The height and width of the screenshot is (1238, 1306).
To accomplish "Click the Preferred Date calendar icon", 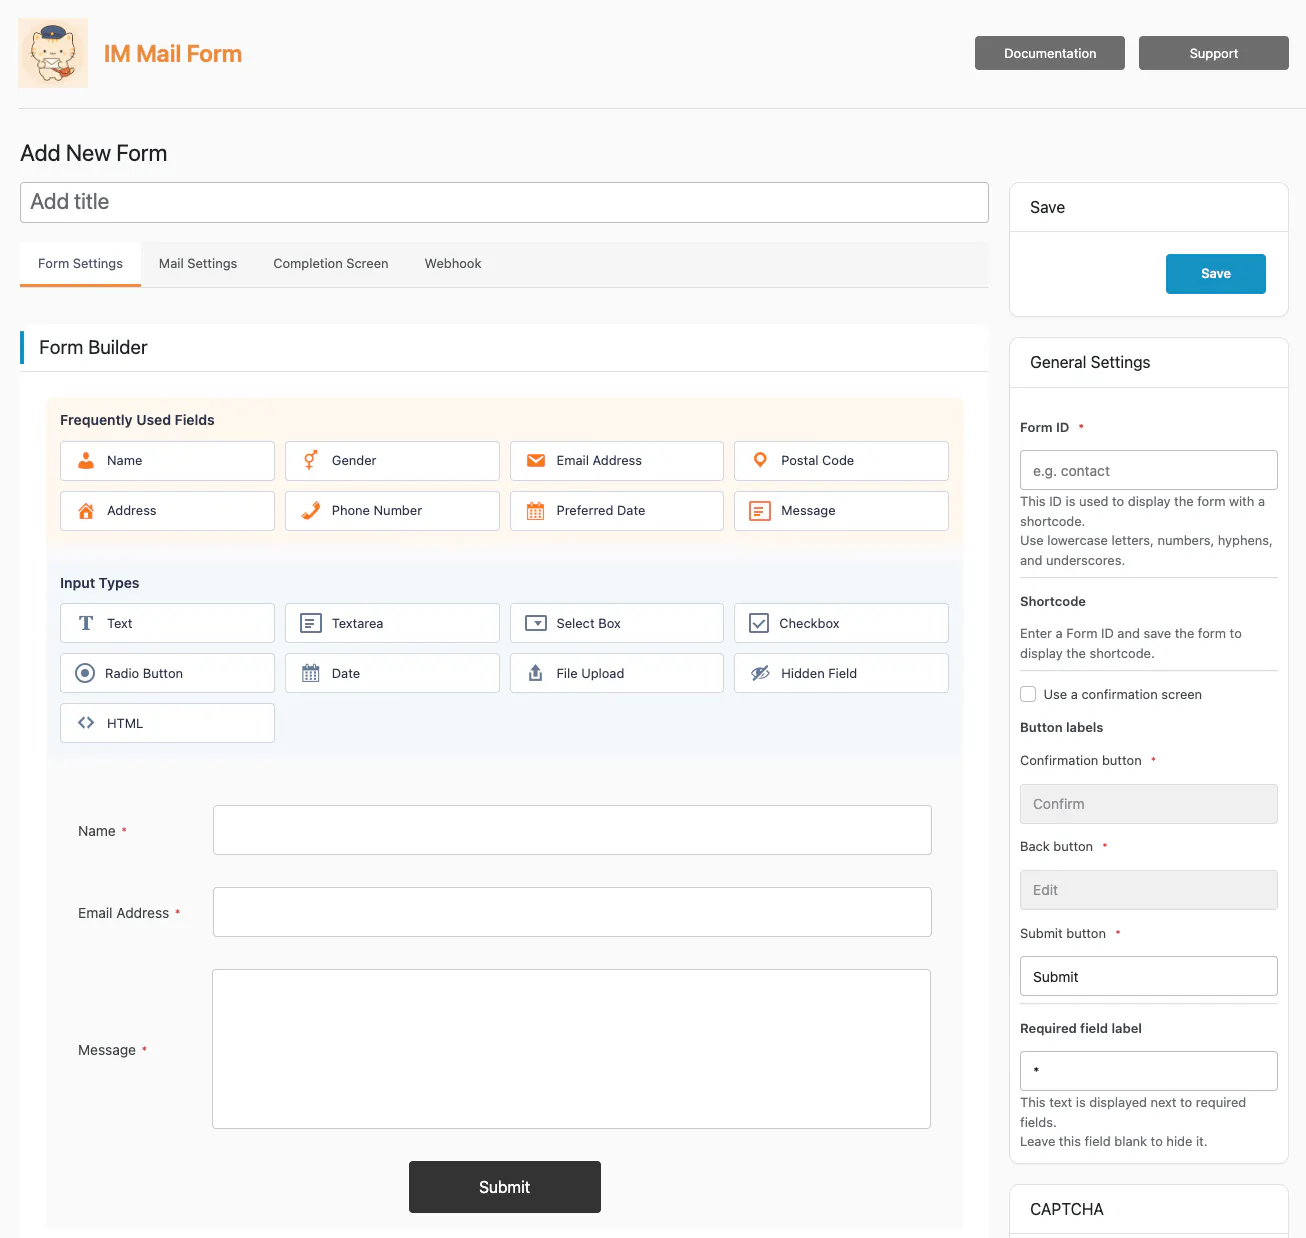I will [x=536, y=511].
